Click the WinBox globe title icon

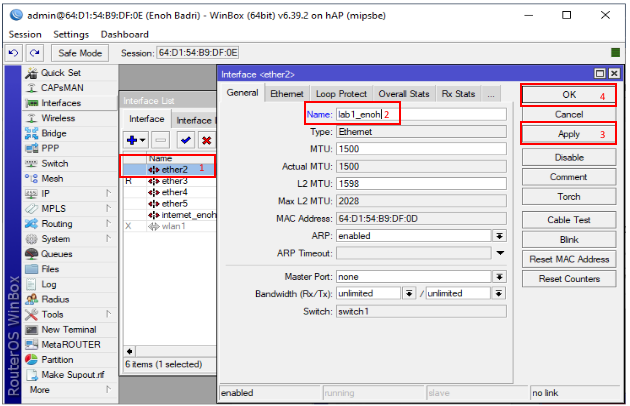click(16, 15)
